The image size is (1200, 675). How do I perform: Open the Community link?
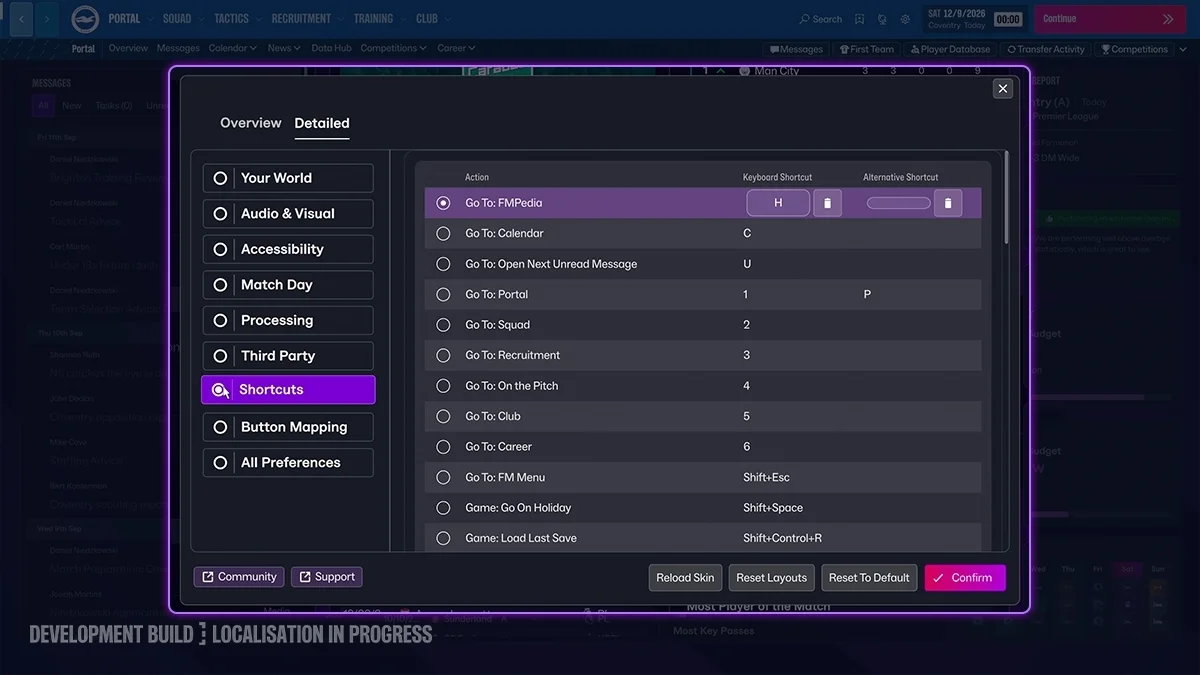point(239,577)
